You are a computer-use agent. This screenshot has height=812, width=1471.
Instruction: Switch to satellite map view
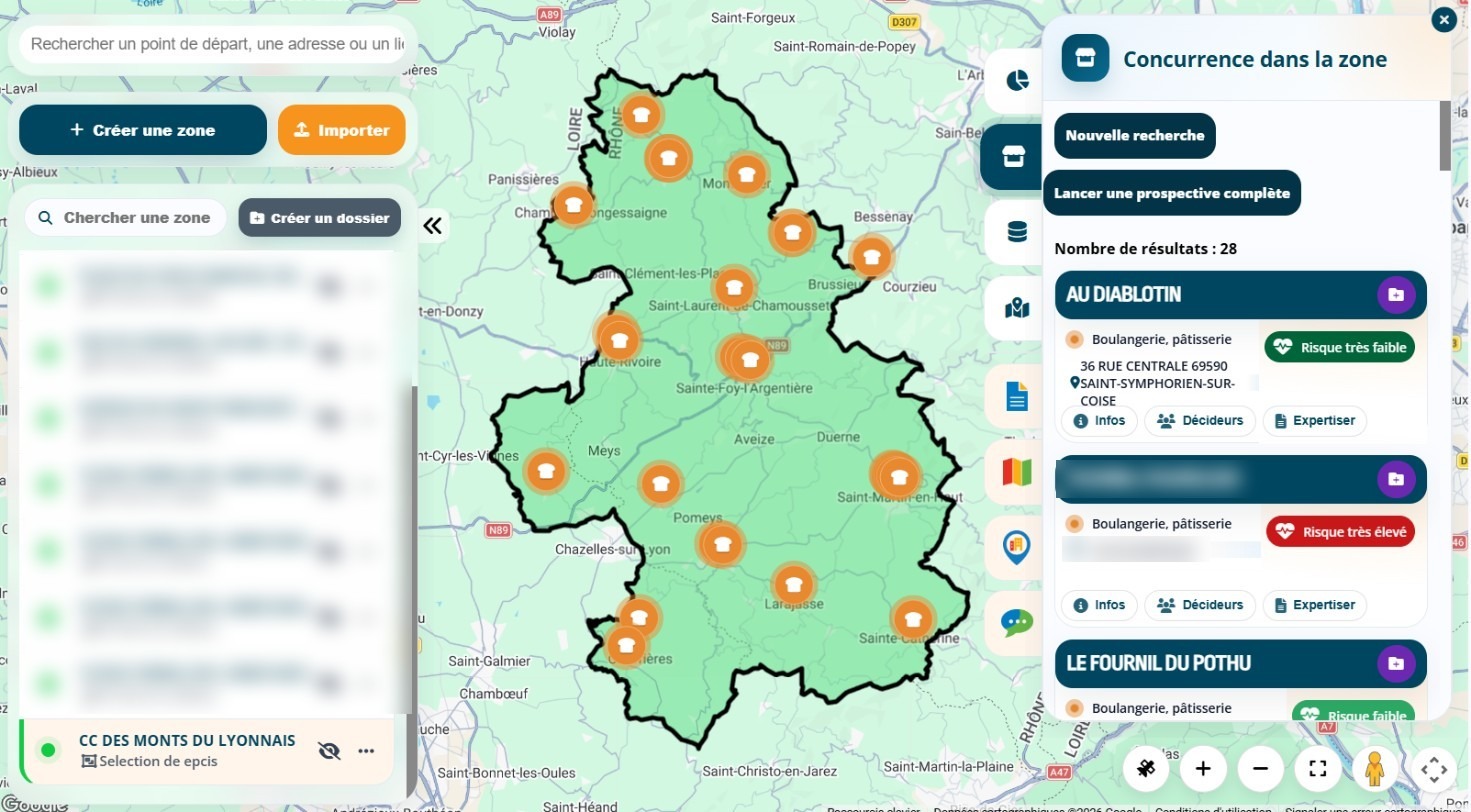(1146, 768)
